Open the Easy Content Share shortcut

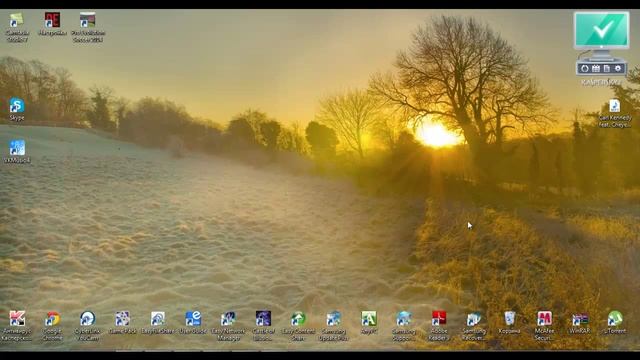[x=298, y=325]
